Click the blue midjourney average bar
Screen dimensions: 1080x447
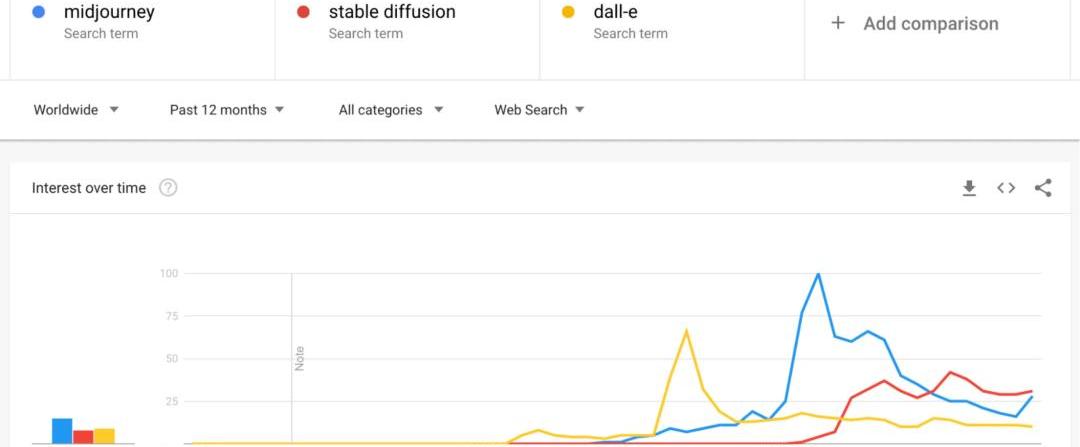[62, 431]
